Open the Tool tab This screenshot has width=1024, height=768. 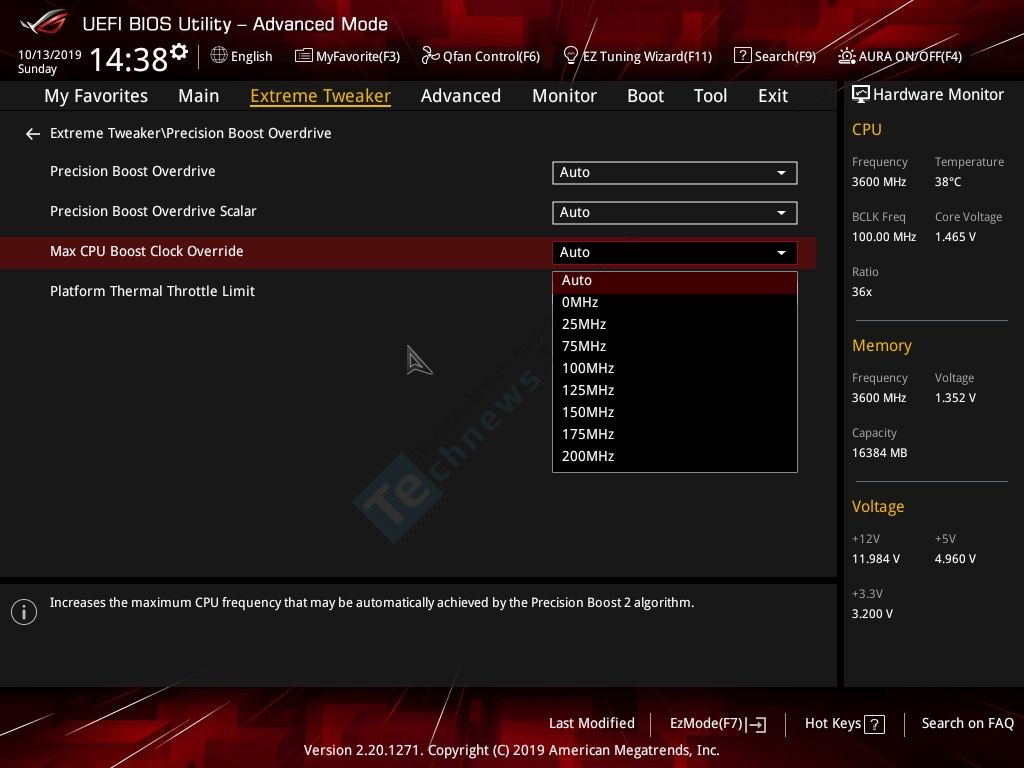pyautogui.click(x=711, y=96)
